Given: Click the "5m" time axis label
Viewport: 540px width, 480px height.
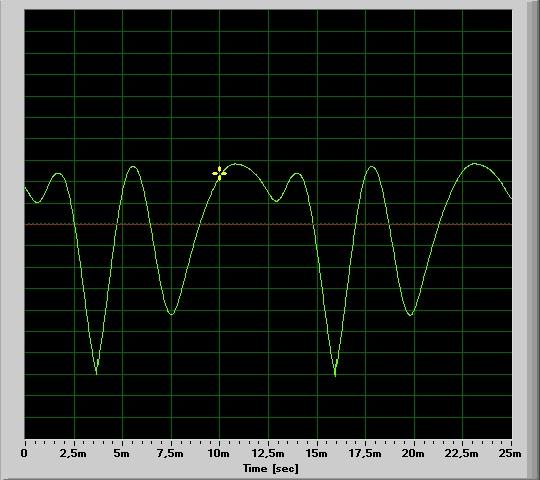Looking at the screenshot, I should click(x=122, y=453).
